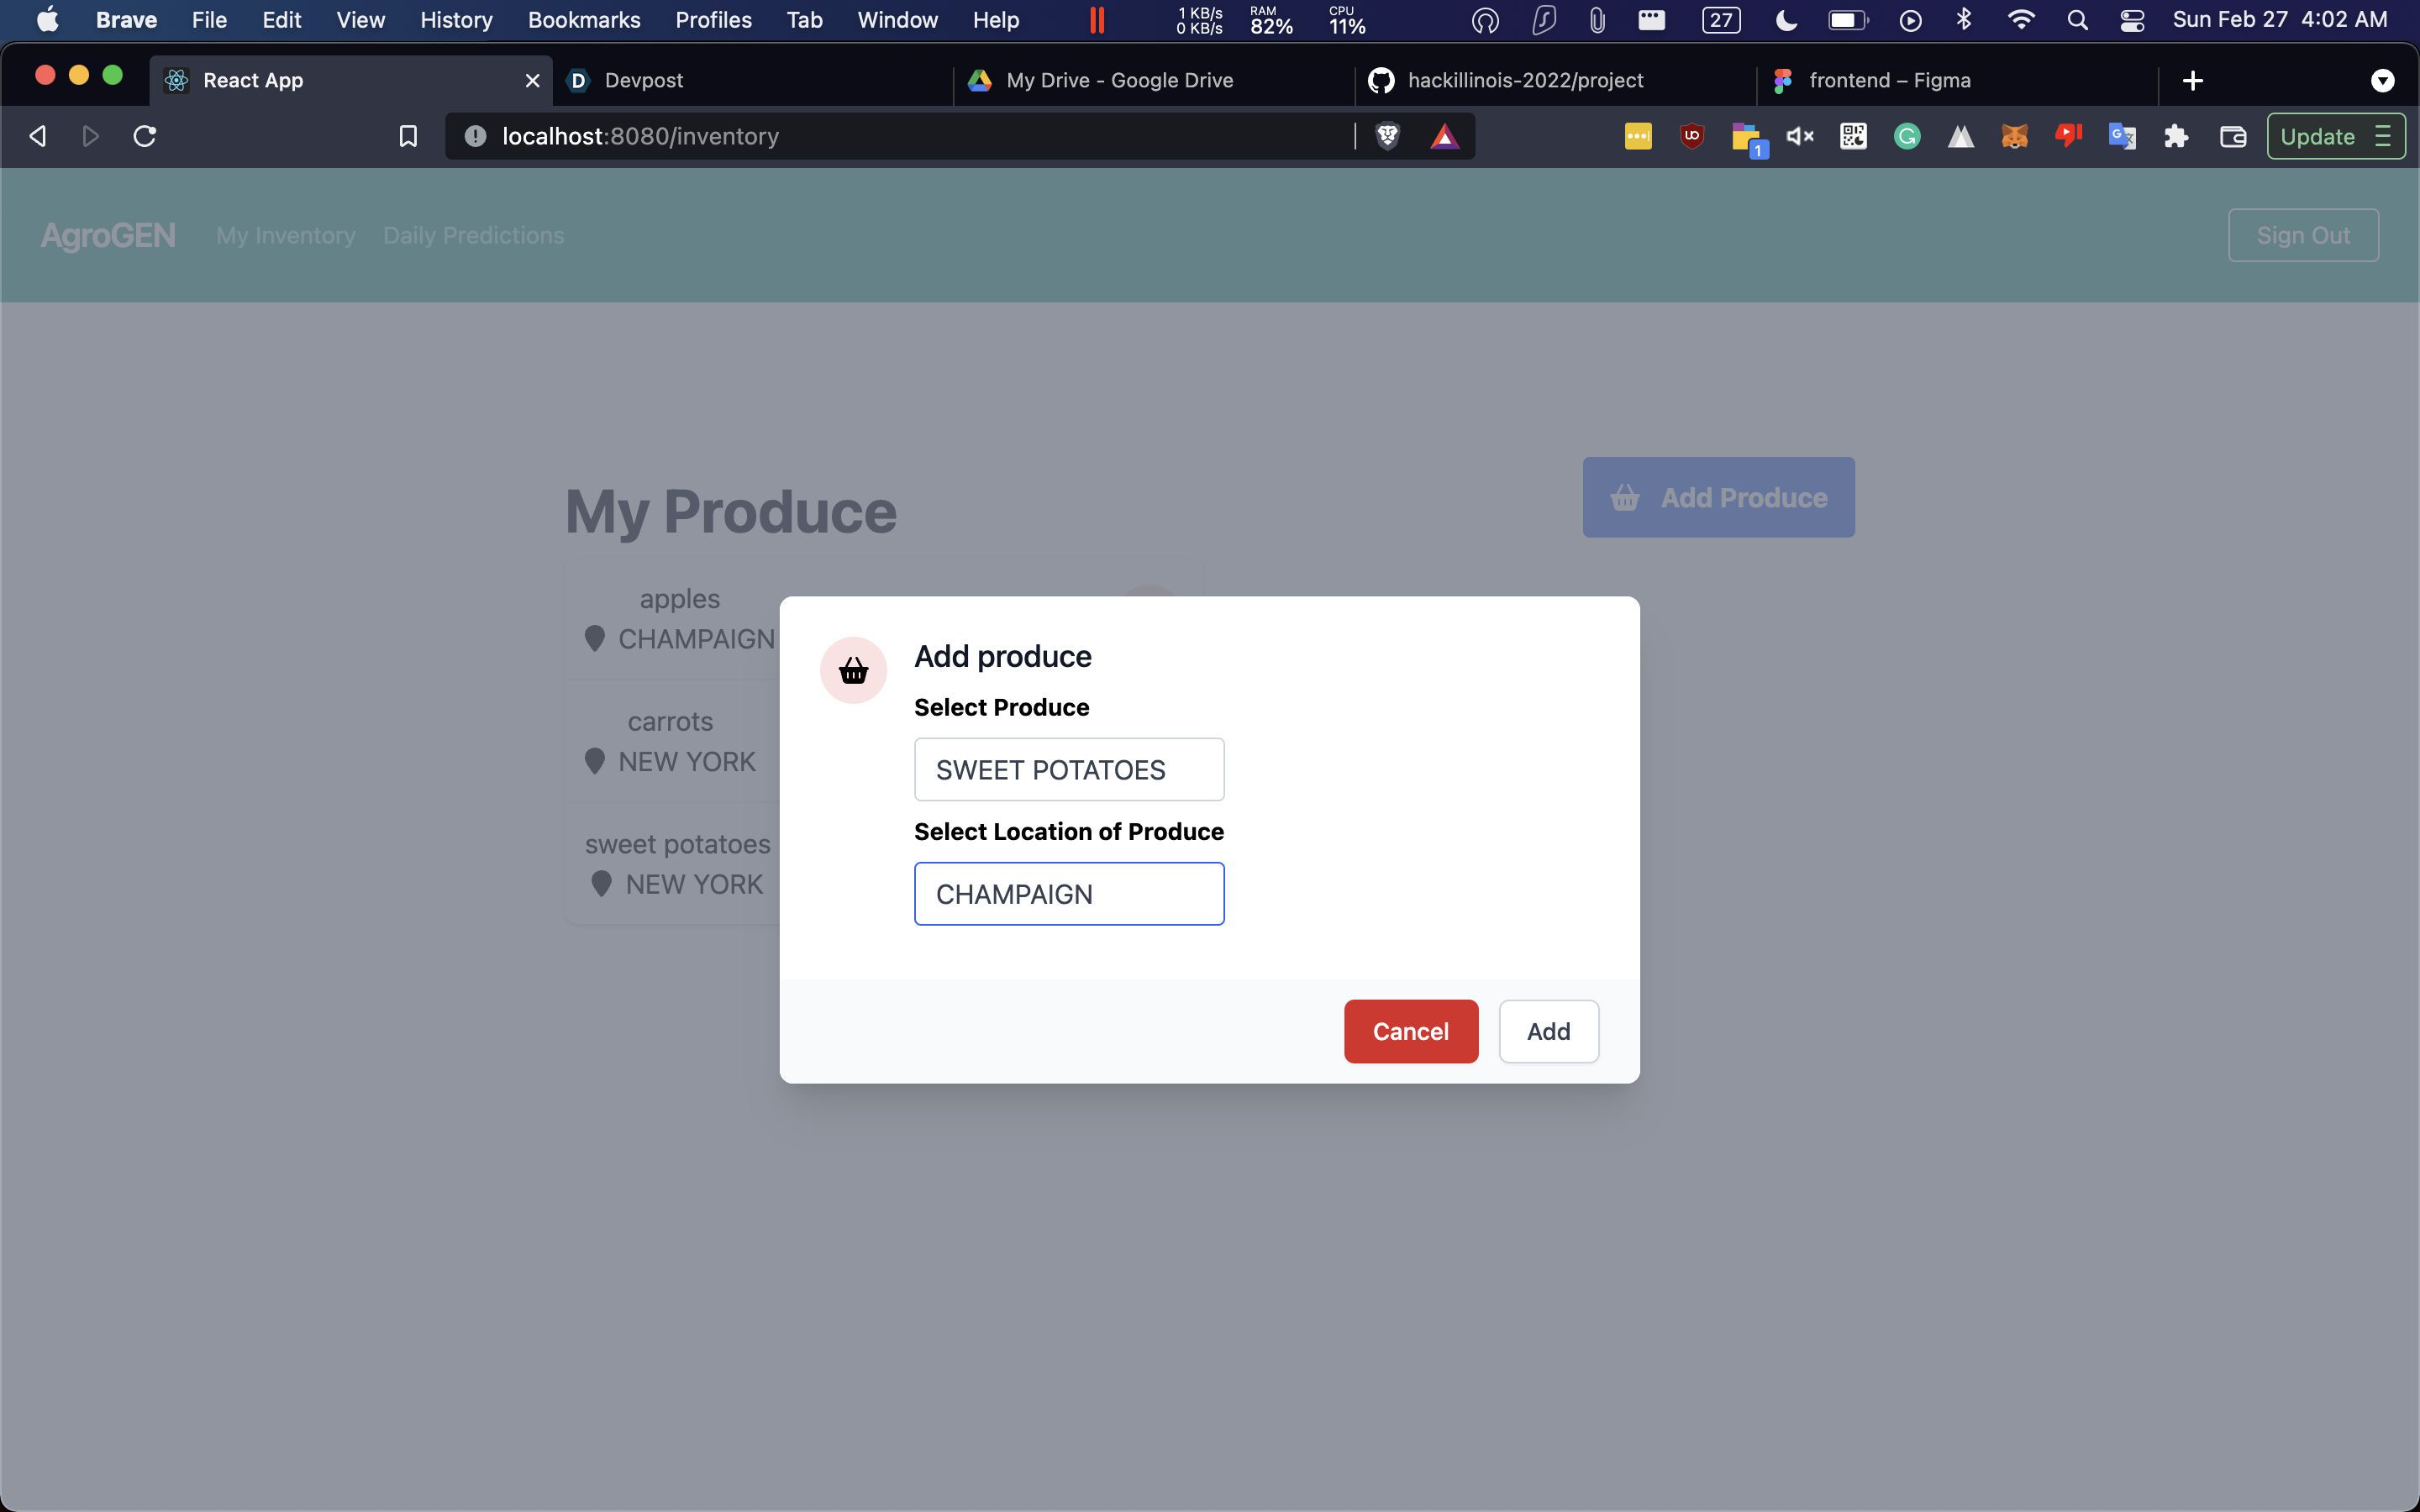Open the Google Translate extension icon
The width and height of the screenshot is (2420, 1512).
tap(2122, 136)
